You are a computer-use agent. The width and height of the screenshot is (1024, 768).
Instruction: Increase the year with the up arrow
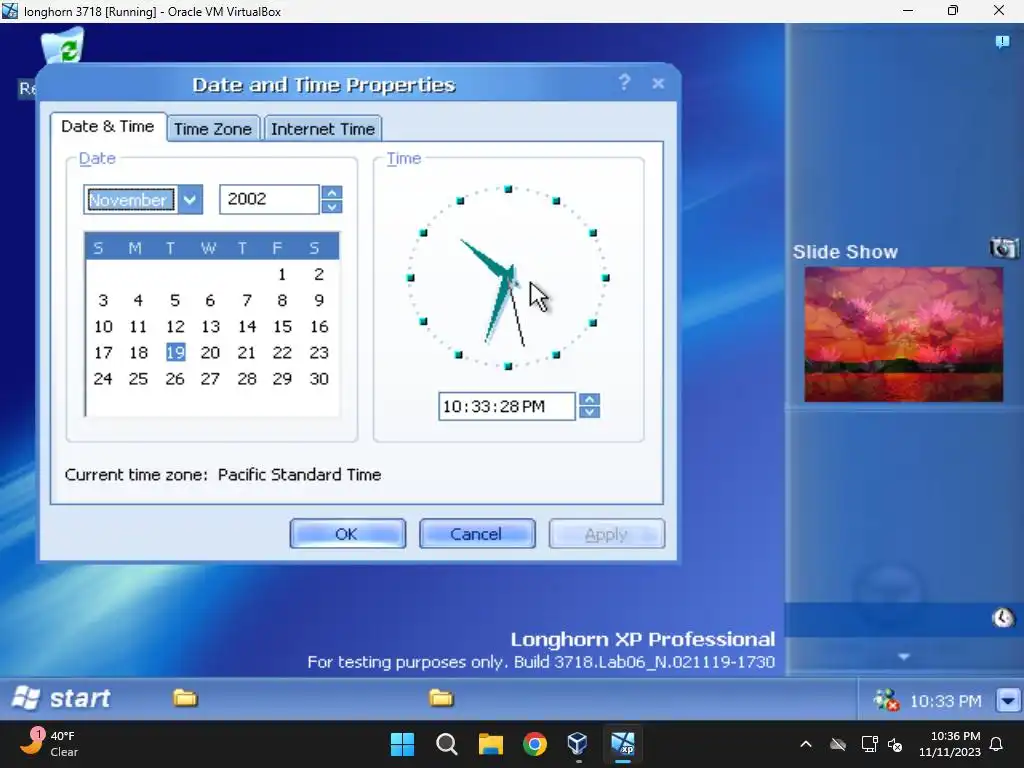pos(332,193)
